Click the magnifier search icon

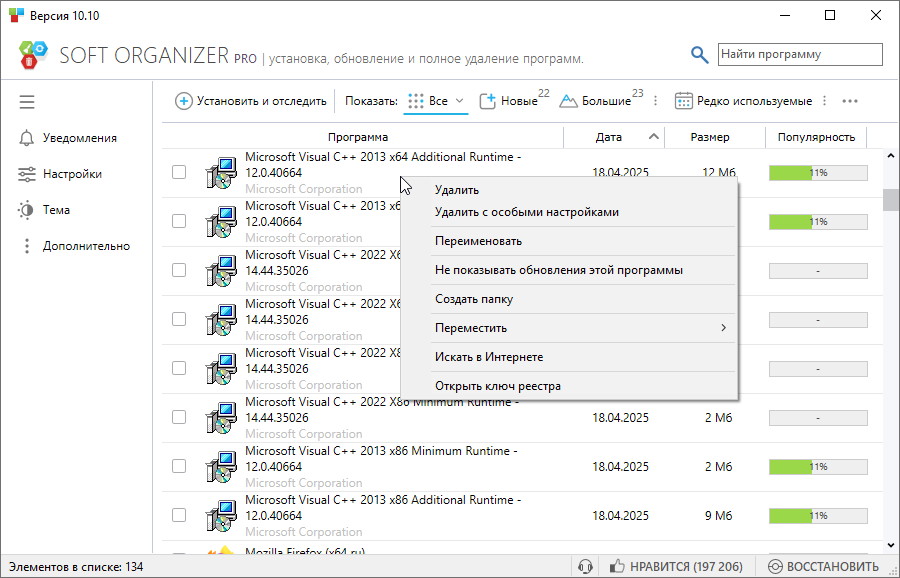pos(699,55)
